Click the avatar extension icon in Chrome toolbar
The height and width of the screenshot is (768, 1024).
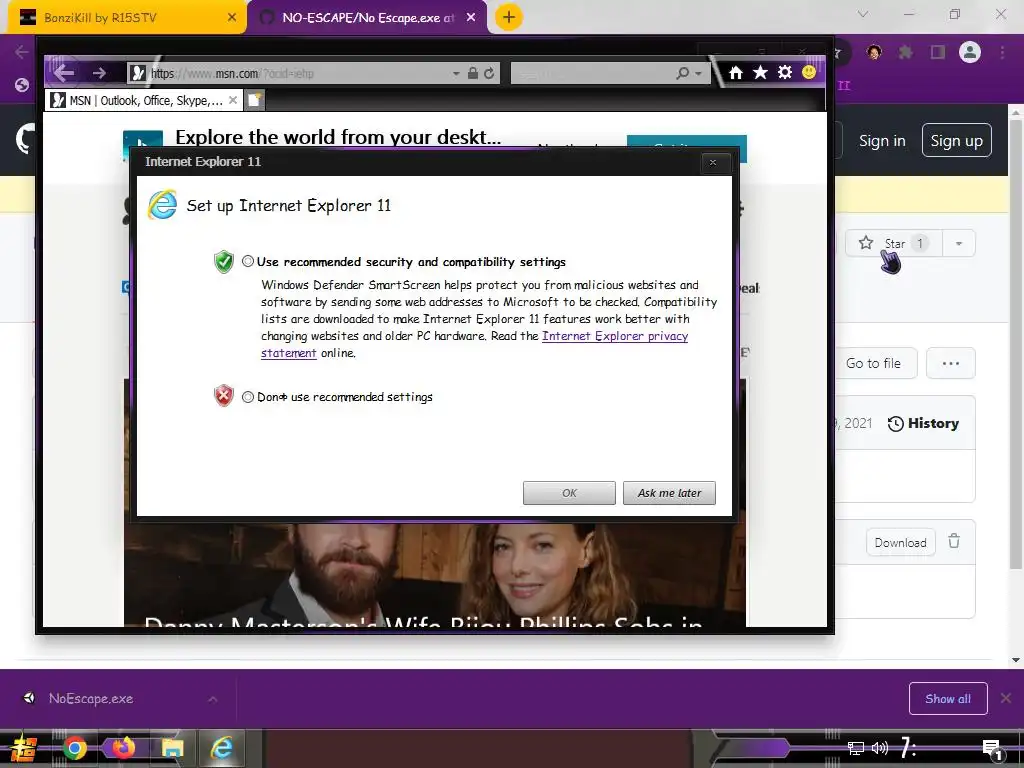[874, 52]
